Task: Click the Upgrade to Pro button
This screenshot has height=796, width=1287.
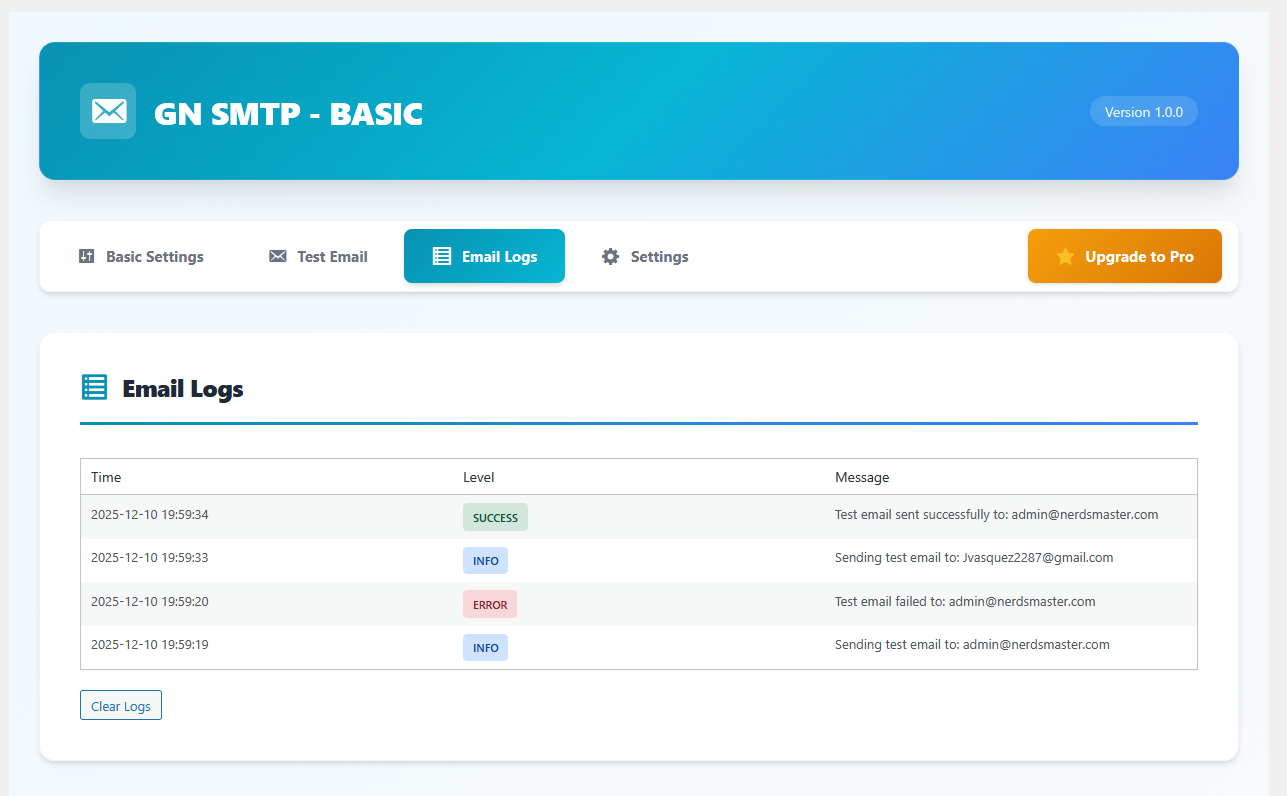Action: (x=1124, y=256)
